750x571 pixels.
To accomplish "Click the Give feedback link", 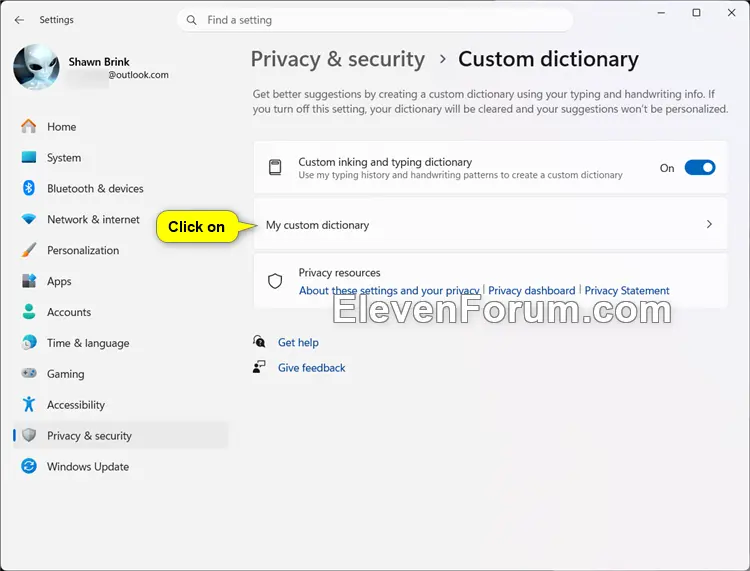I will pyautogui.click(x=311, y=367).
